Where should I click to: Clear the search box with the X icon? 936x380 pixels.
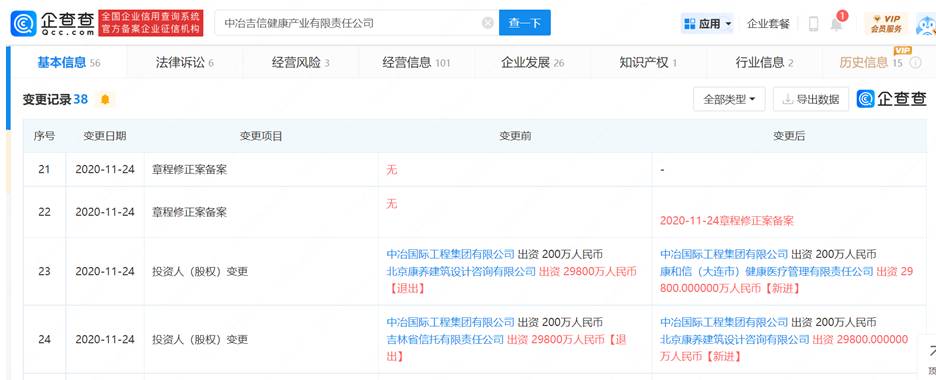pyautogui.click(x=488, y=23)
